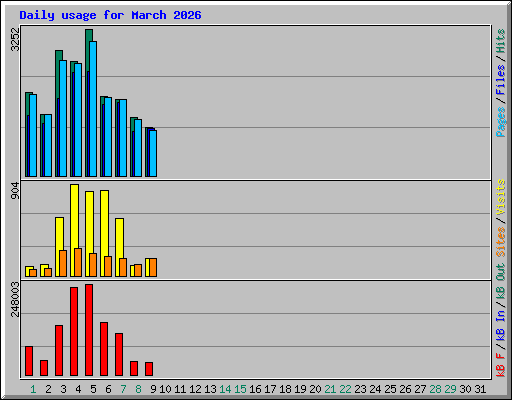512x400 pixels.
Task: Click the day 5 cyan pages bar
Action: point(93,109)
